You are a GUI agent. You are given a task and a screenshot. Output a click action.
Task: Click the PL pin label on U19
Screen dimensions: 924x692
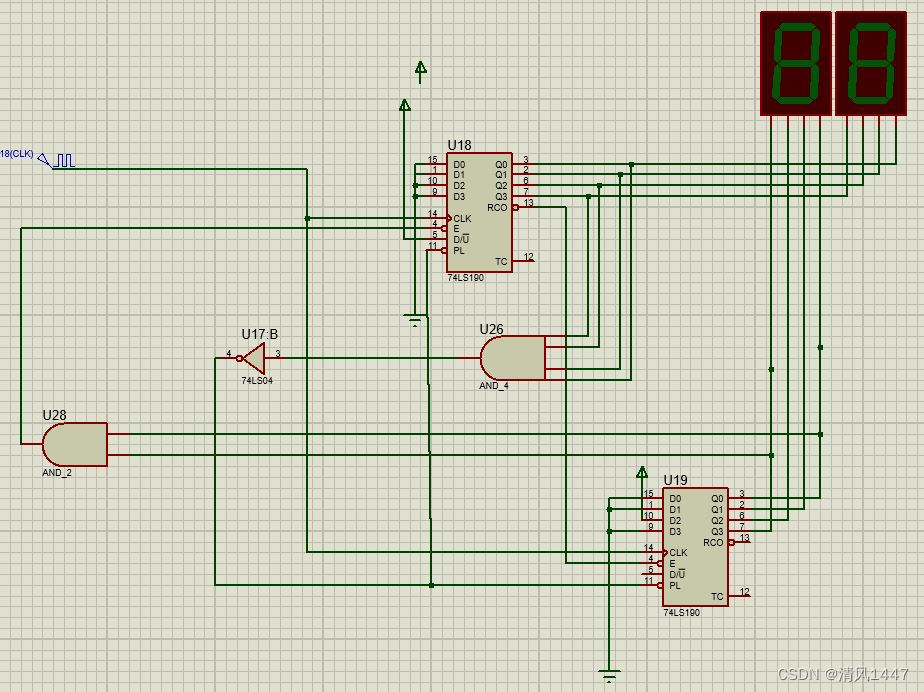coord(675,585)
